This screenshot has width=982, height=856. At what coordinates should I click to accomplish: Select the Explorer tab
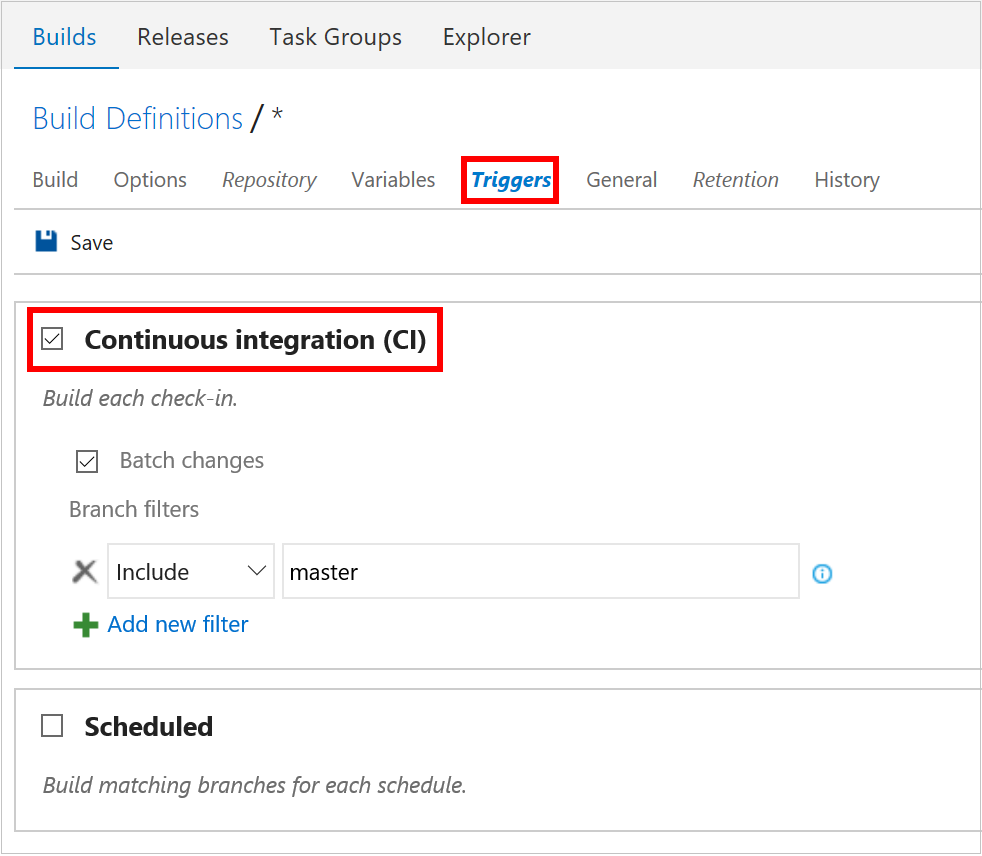(486, 36)
